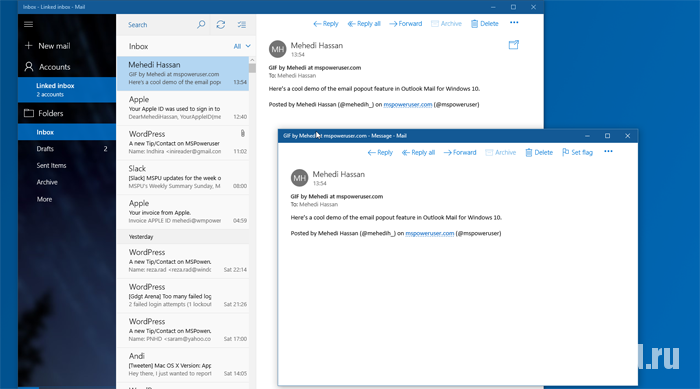Click the MH avatar in the main reading pane
The image size is (700, 389).
pyautogui.click(x=277, y=49)
